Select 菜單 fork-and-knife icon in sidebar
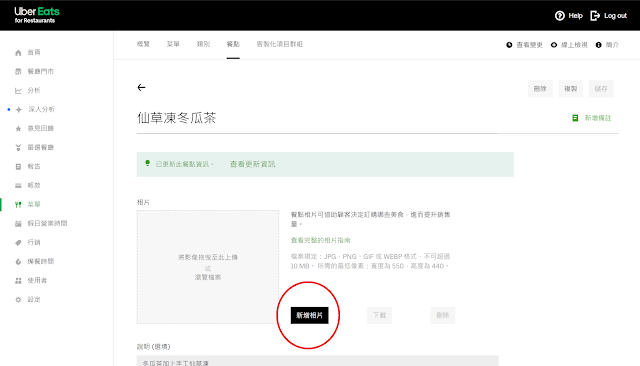The image size is (640, 366). pyautogui.click(x=18, y=204)
